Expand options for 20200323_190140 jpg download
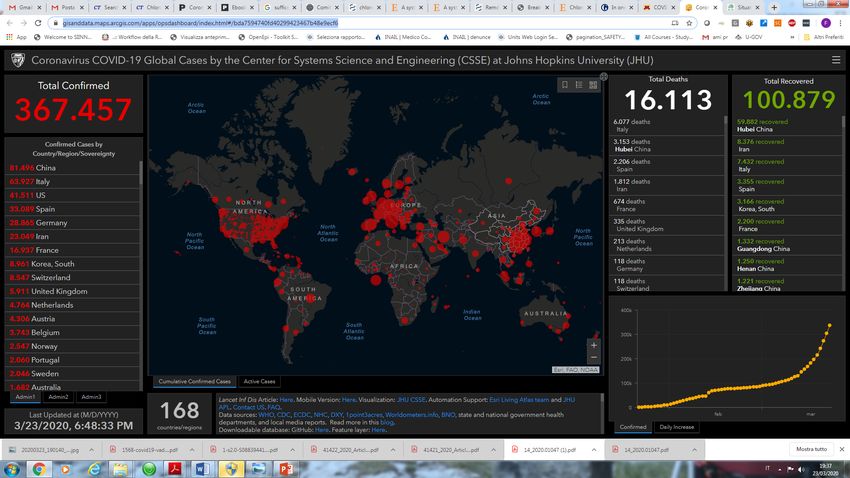Viewport: 850px width, 478px height. [x=91, y=450]
